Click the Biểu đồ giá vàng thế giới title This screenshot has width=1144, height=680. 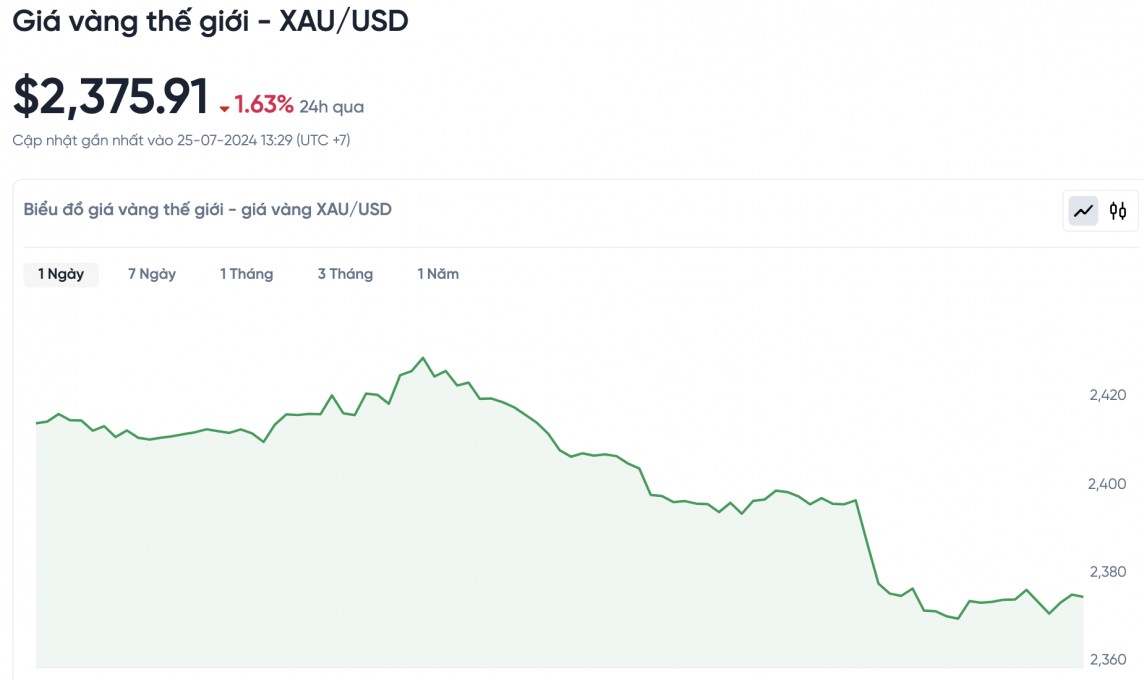click(208, 209)
